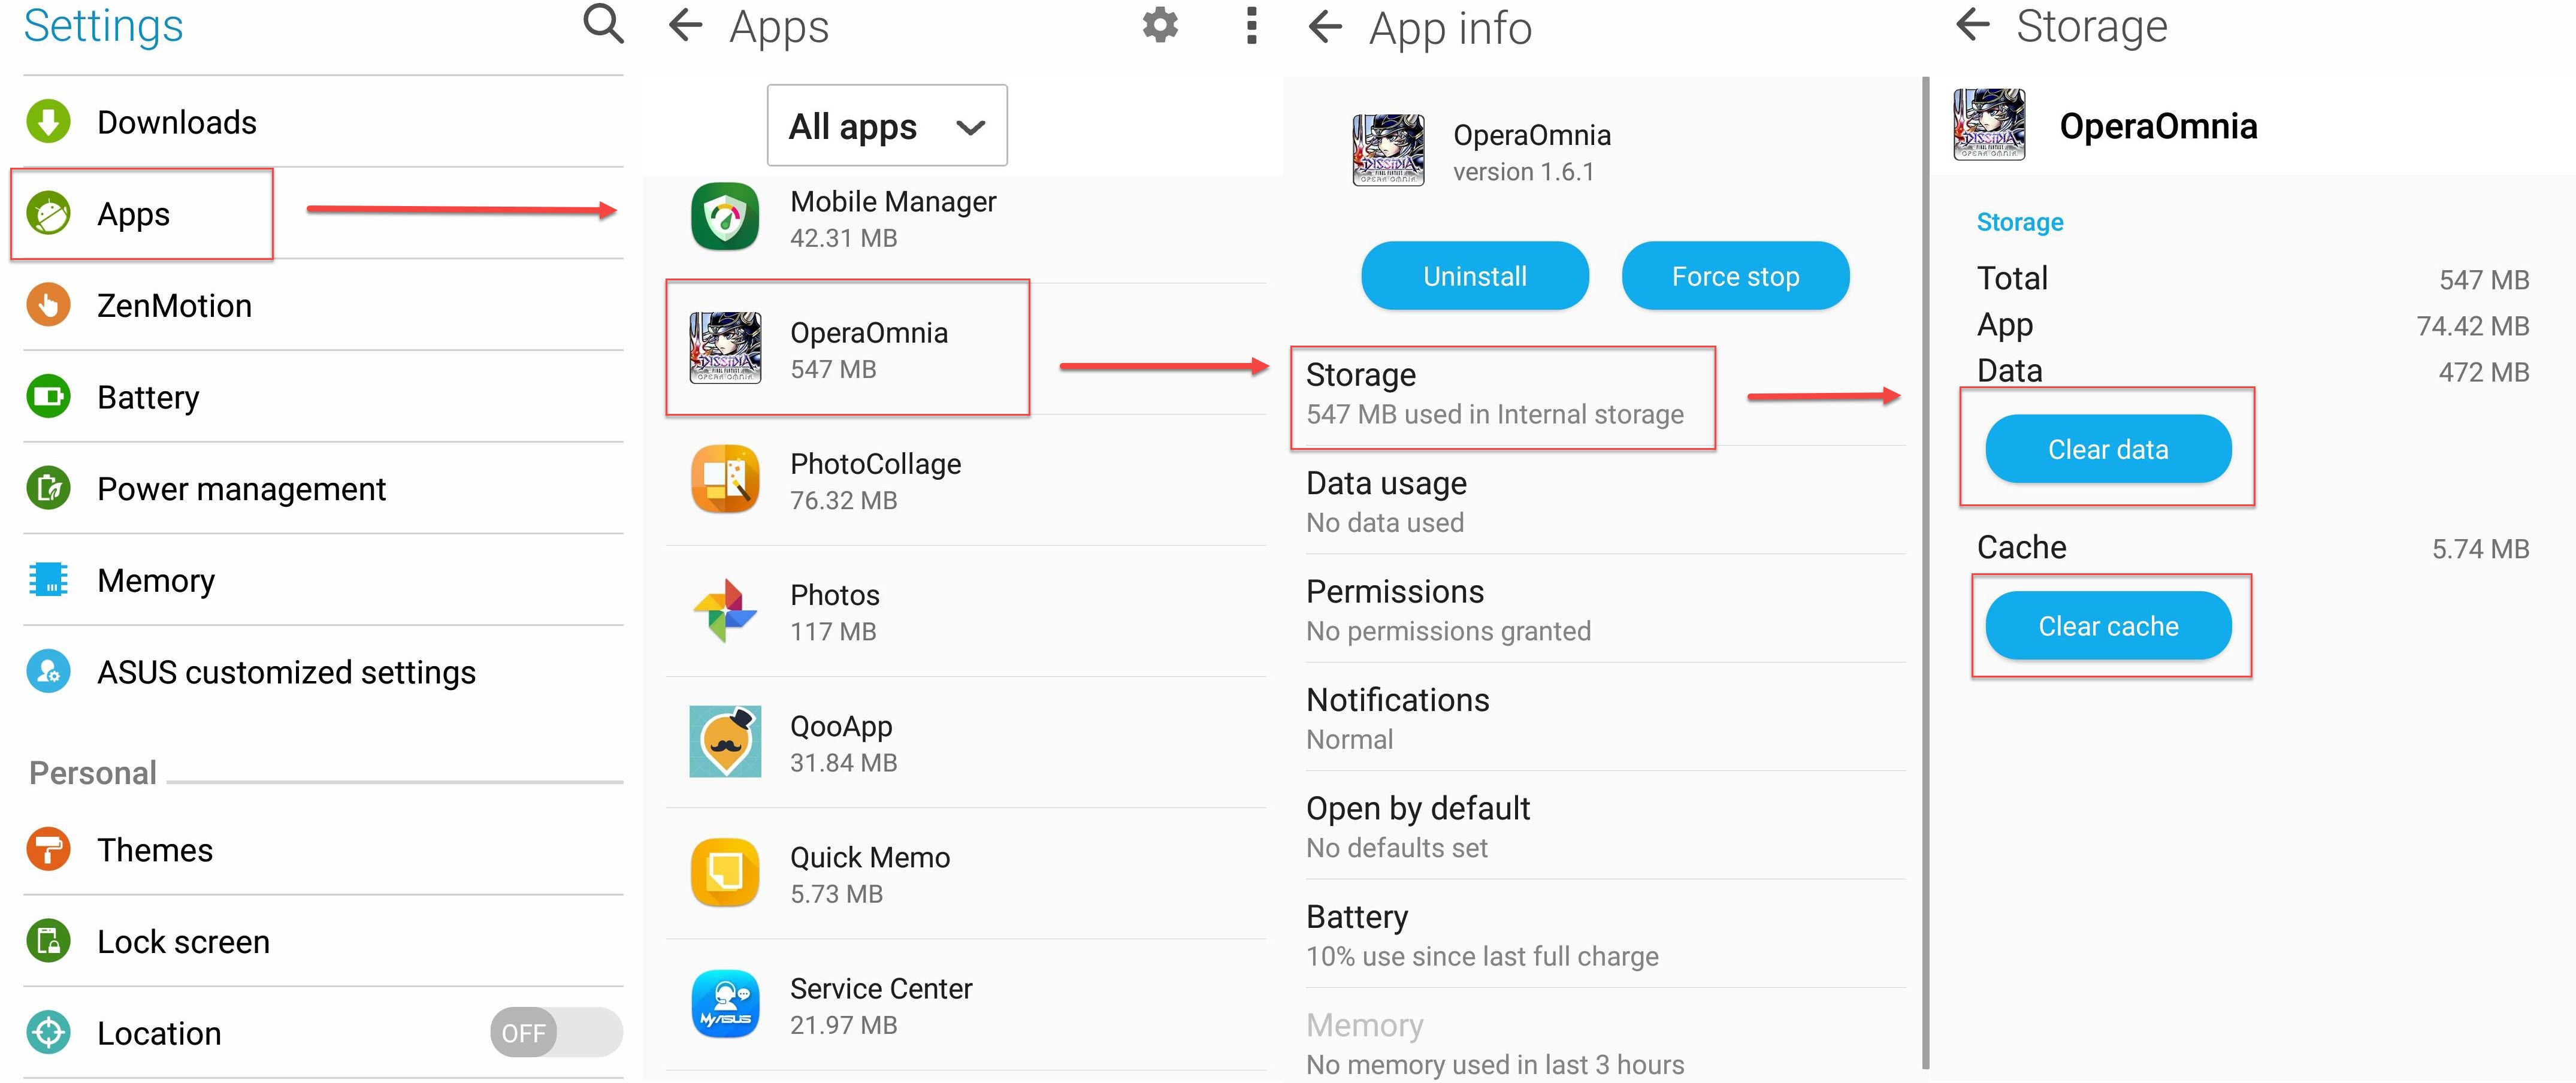Tap the Mobile Manager shield icon
2576x1083 pixels.
pos(725,216)
